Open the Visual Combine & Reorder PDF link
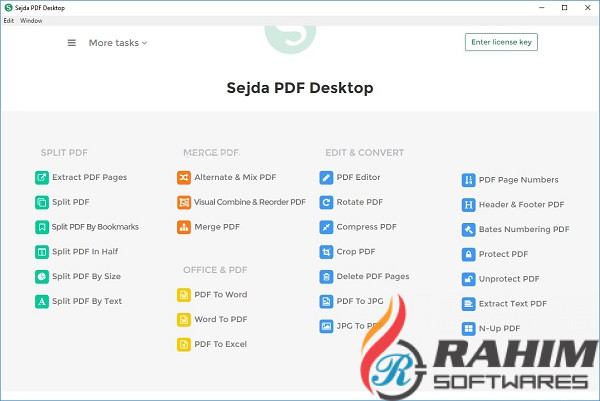 (250, 202)
